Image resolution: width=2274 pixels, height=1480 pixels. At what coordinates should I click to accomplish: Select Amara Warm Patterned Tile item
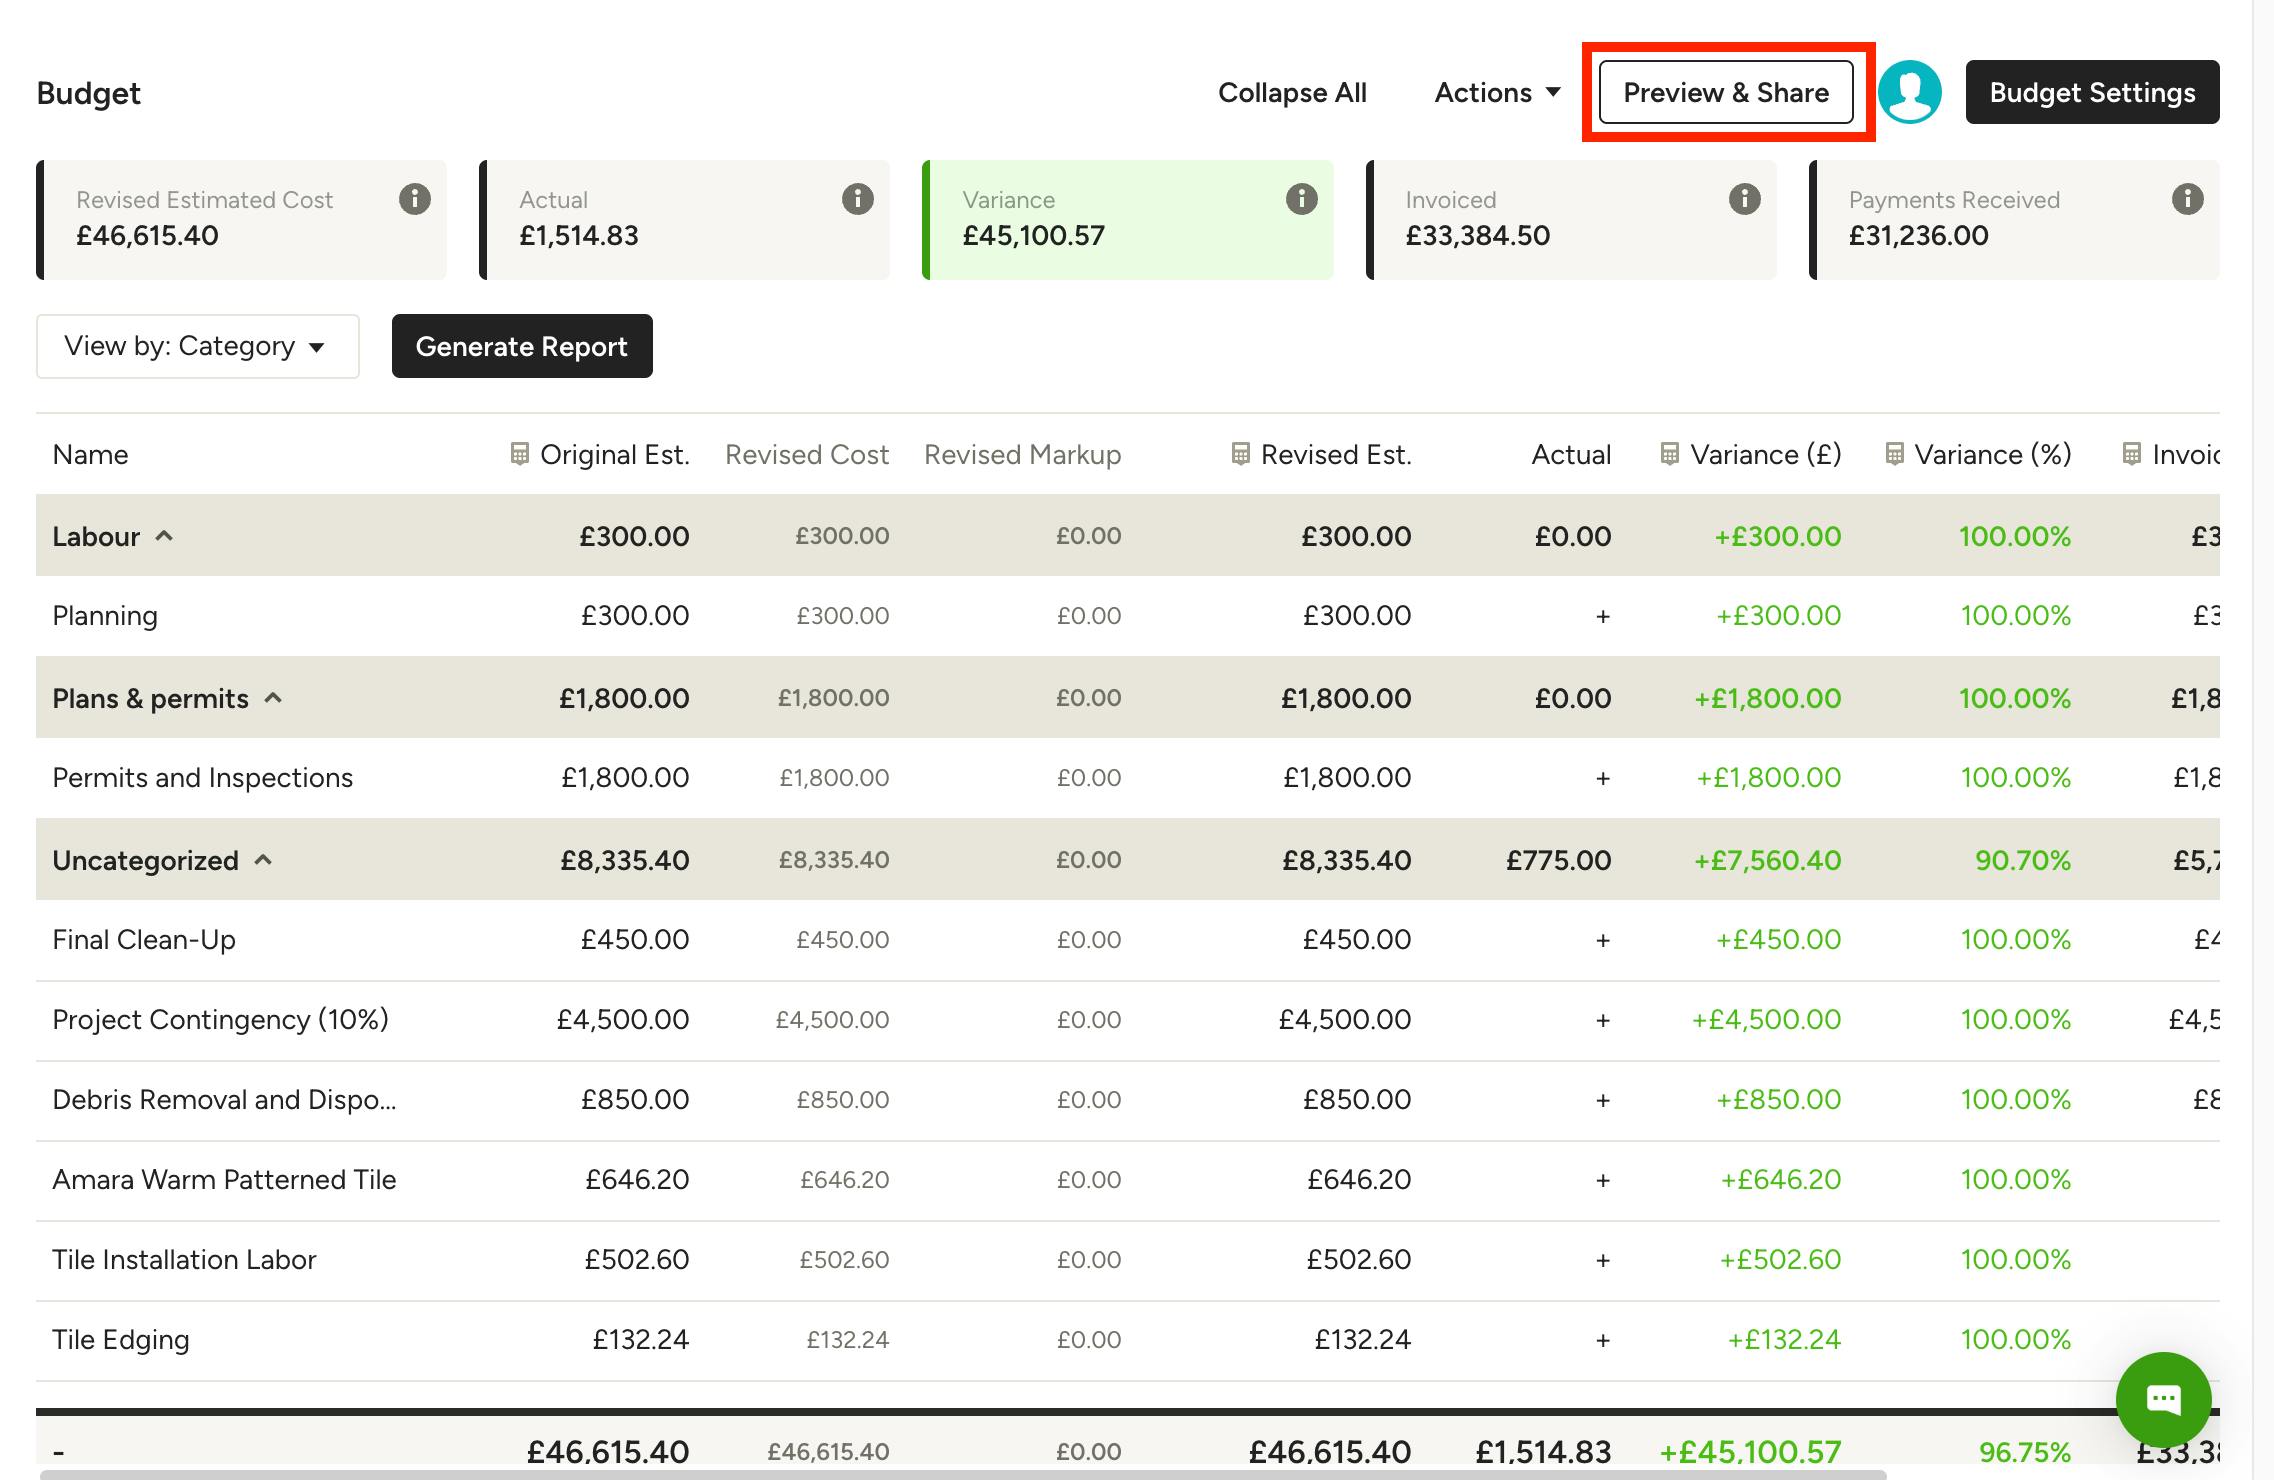224,1180
